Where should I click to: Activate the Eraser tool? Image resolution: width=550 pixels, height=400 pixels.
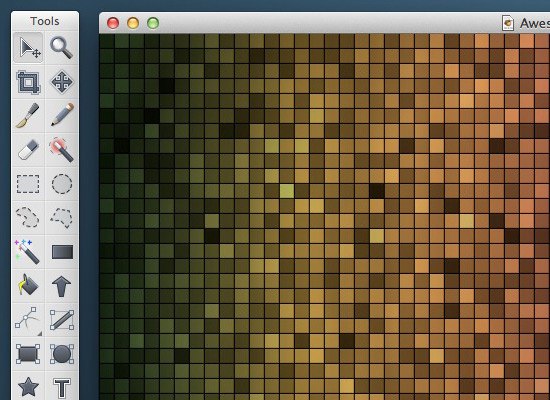(x=28, y=149)
